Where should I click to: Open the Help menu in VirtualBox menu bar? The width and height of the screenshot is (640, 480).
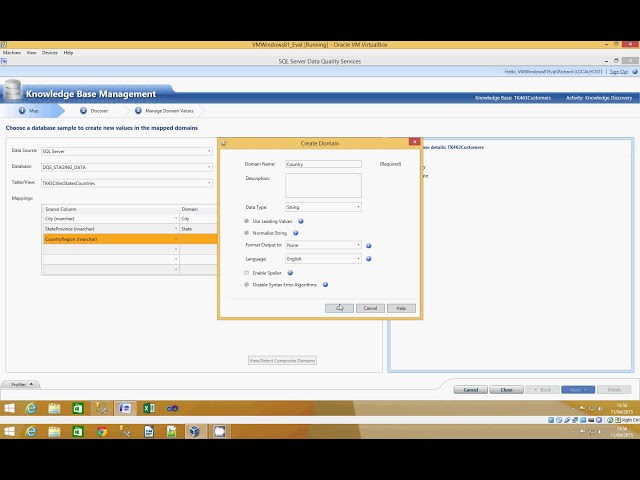pyautogui.click(x=68, y=53)
